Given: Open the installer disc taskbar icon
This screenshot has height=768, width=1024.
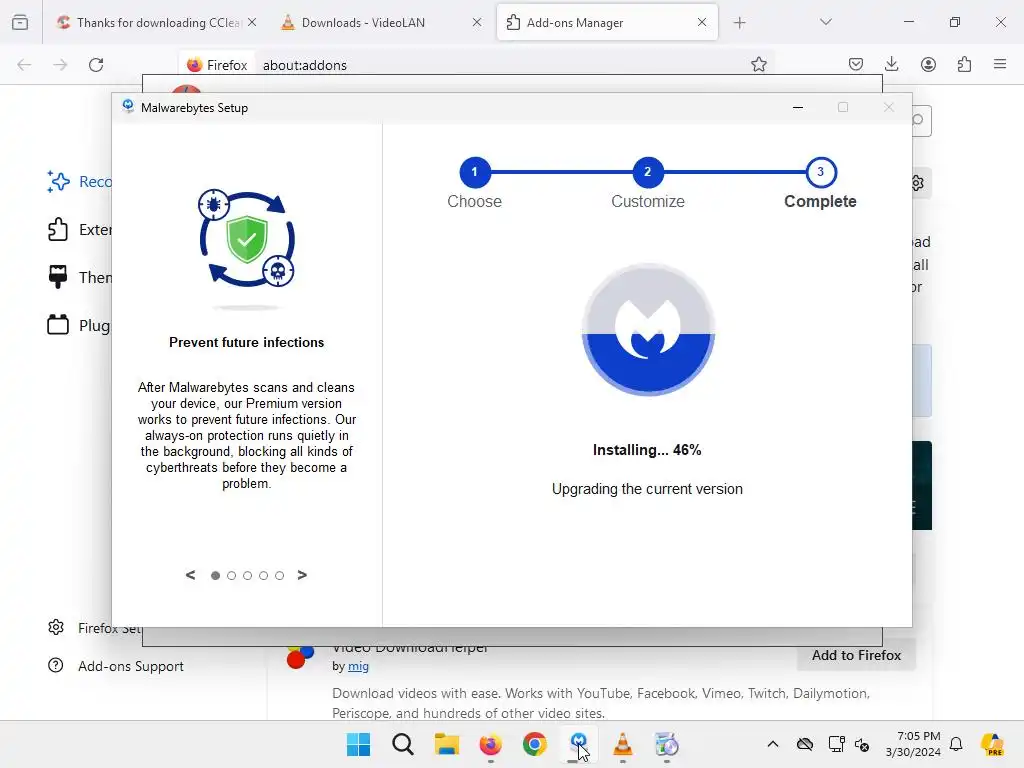Looking at the screenshot, I should [667, 744].
